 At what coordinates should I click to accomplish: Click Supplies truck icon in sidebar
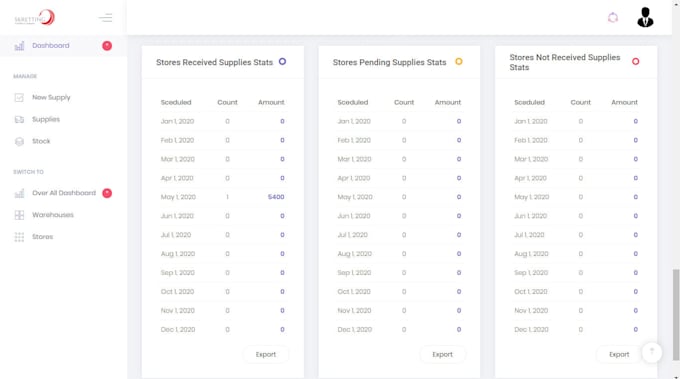tap(19, 119)
